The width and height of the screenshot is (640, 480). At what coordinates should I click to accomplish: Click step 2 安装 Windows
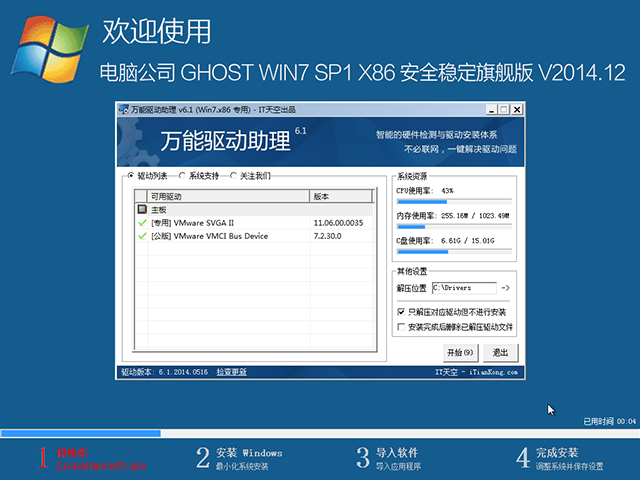239,458
